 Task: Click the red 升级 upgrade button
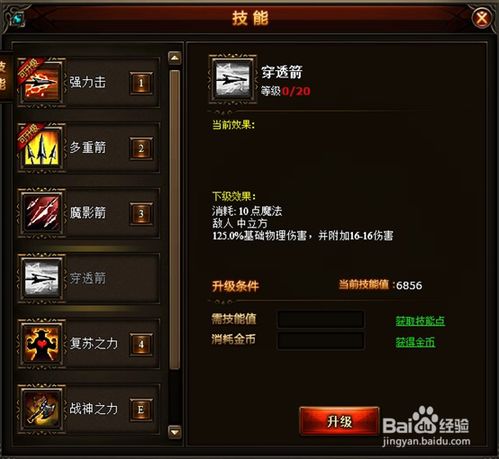(x=339, y=421)
